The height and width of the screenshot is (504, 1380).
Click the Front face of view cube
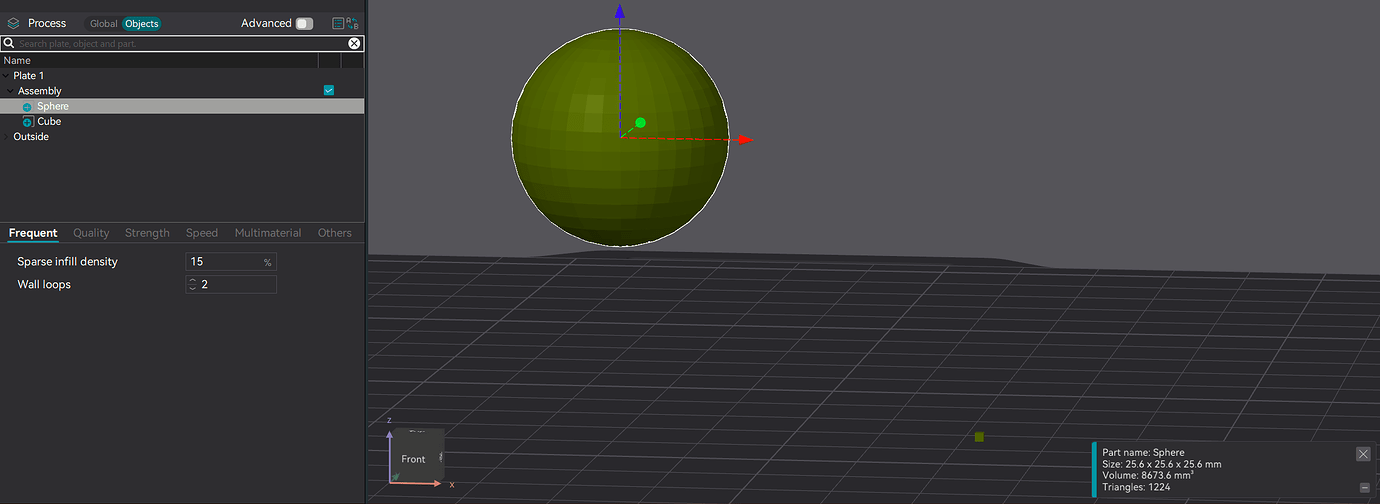tap(415, 458)
